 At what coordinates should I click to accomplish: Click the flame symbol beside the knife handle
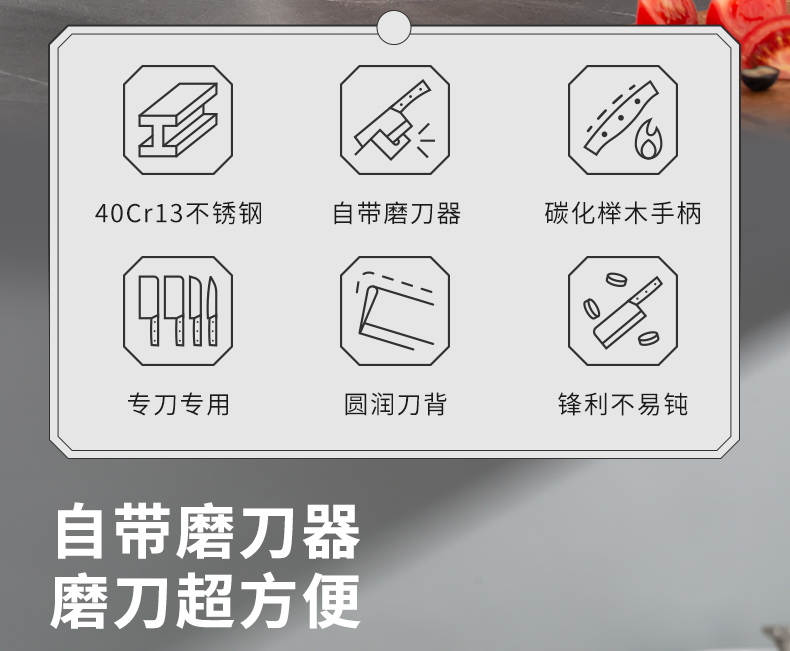(x=649, y=140)
